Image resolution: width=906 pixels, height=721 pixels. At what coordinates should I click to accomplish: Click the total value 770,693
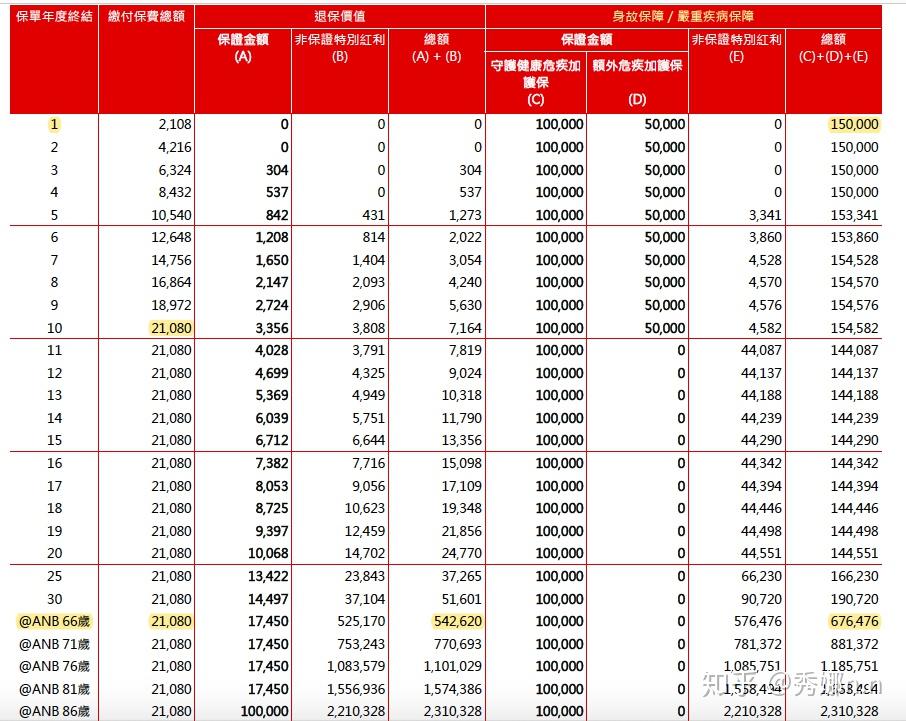458,644
